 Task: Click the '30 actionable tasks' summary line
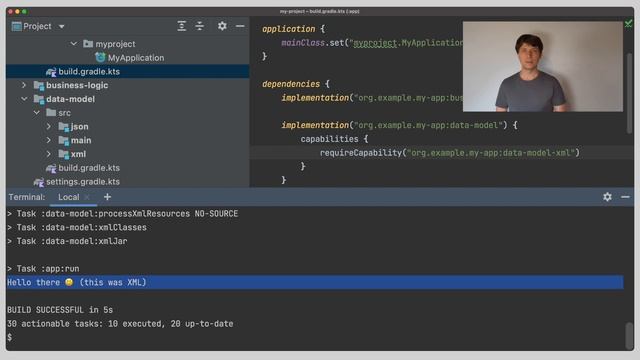[x=120, y=324]
